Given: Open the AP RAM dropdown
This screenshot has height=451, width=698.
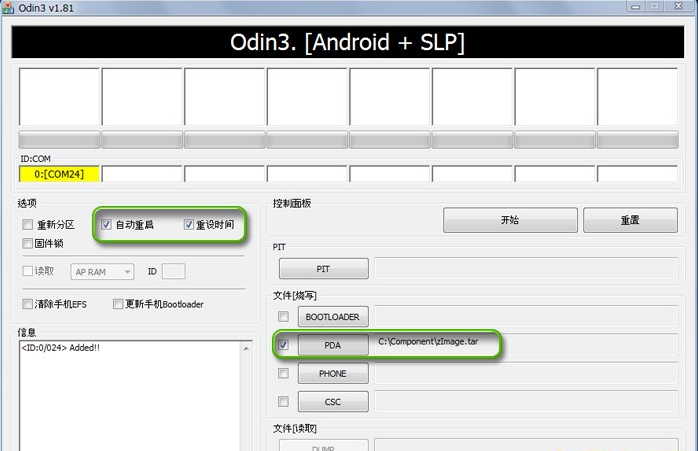Looking at the screenshot, I should tap(102, 272).
